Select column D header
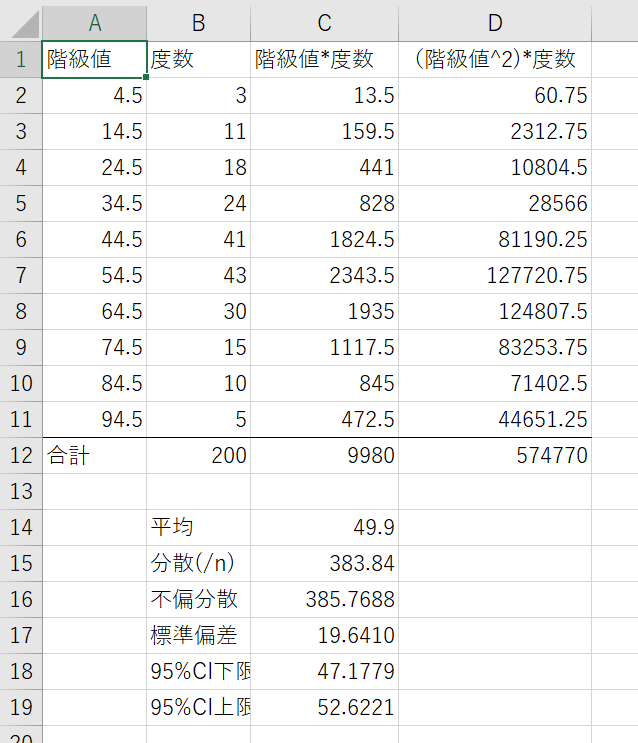Viewport: 638px width, 743px height. click(495, 23)
